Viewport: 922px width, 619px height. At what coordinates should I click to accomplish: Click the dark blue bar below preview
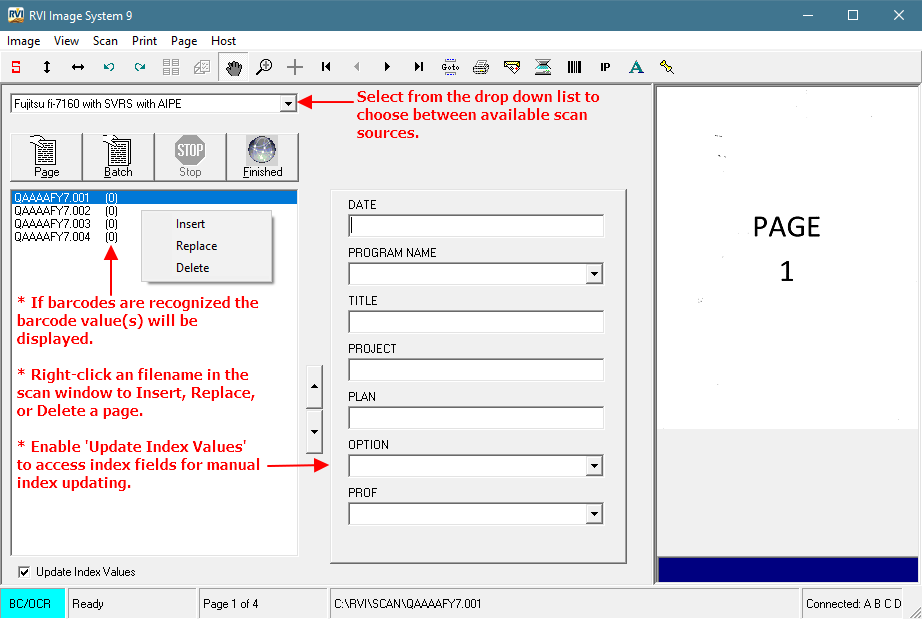coord(788,570)
